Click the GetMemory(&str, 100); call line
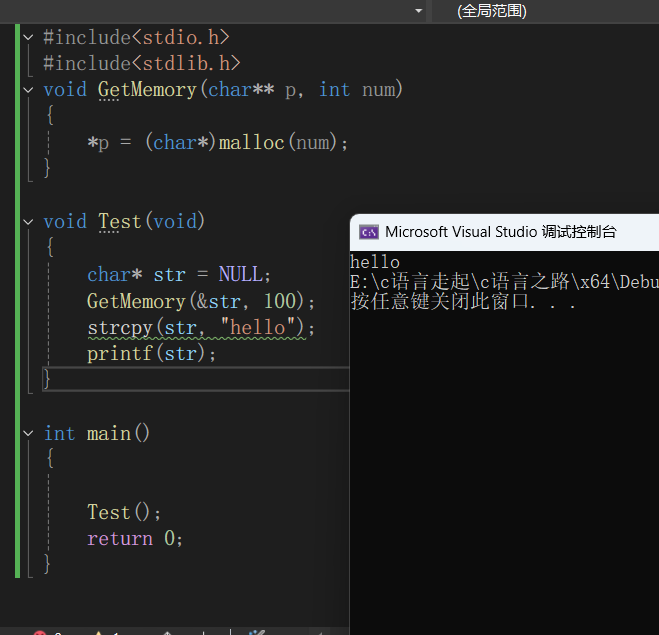The image size is (659, 635). pyautogui.click(x=200, y=301)
